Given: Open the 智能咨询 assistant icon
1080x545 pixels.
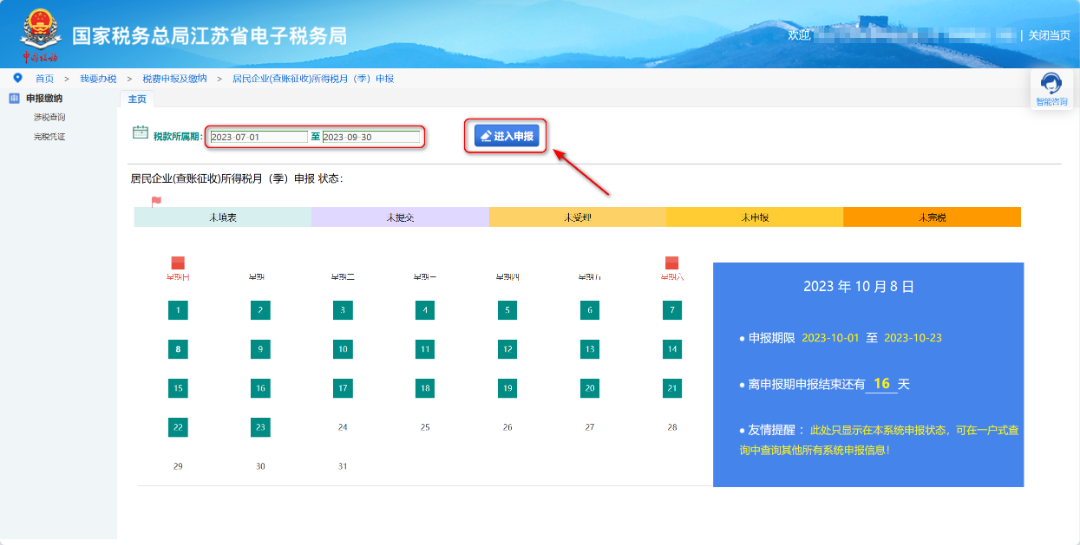Looking at the screenshot, I should [1051, 84].
